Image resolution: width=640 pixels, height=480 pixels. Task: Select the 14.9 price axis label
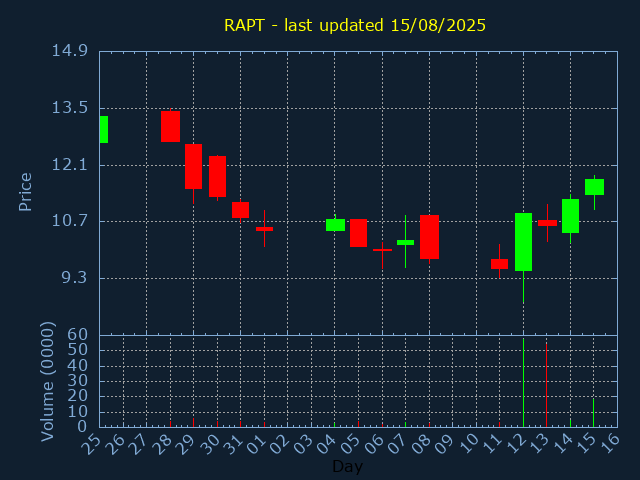pyautogui.click(x=69, y=51)
